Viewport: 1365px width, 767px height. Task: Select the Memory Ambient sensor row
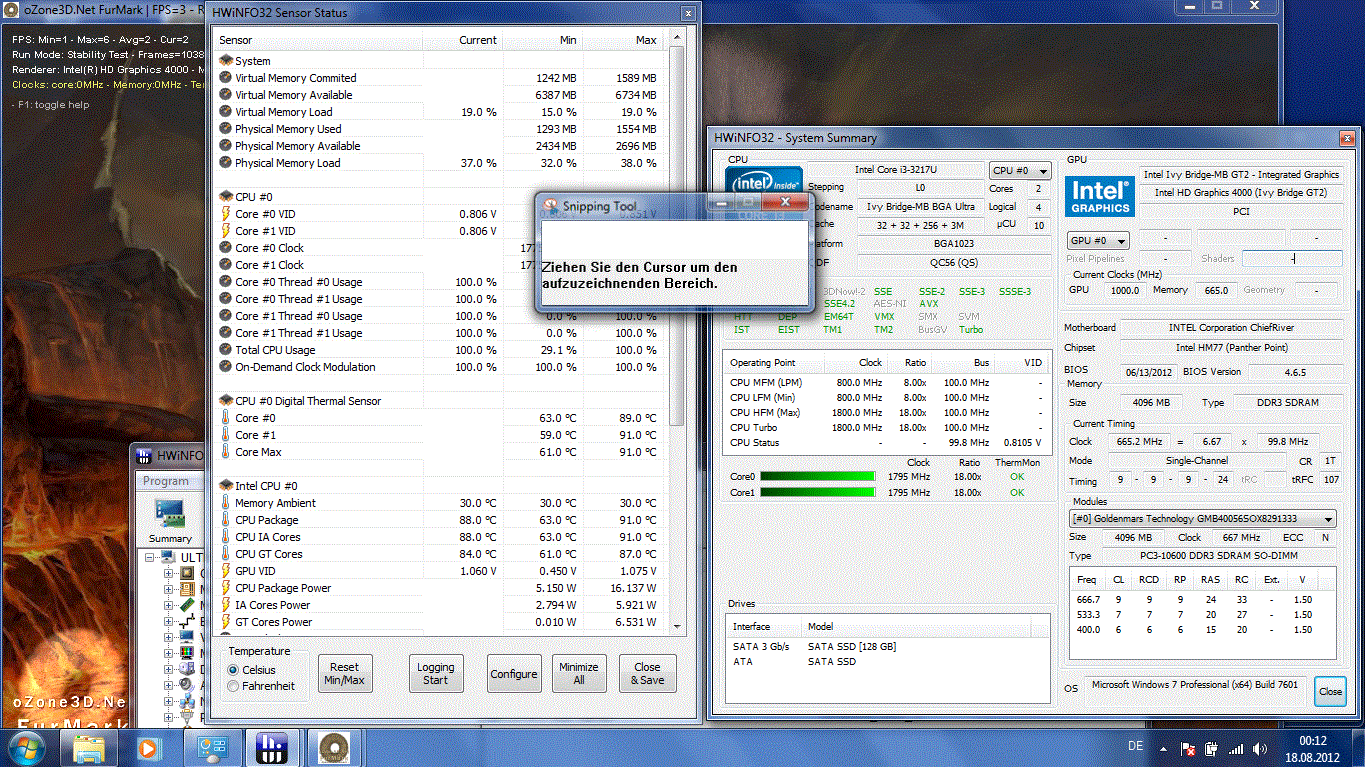pos(440,503)
